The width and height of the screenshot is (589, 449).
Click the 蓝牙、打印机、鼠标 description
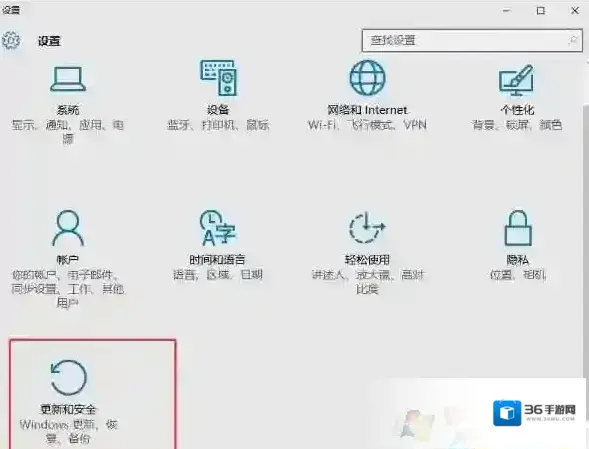[x=218, y=125]
